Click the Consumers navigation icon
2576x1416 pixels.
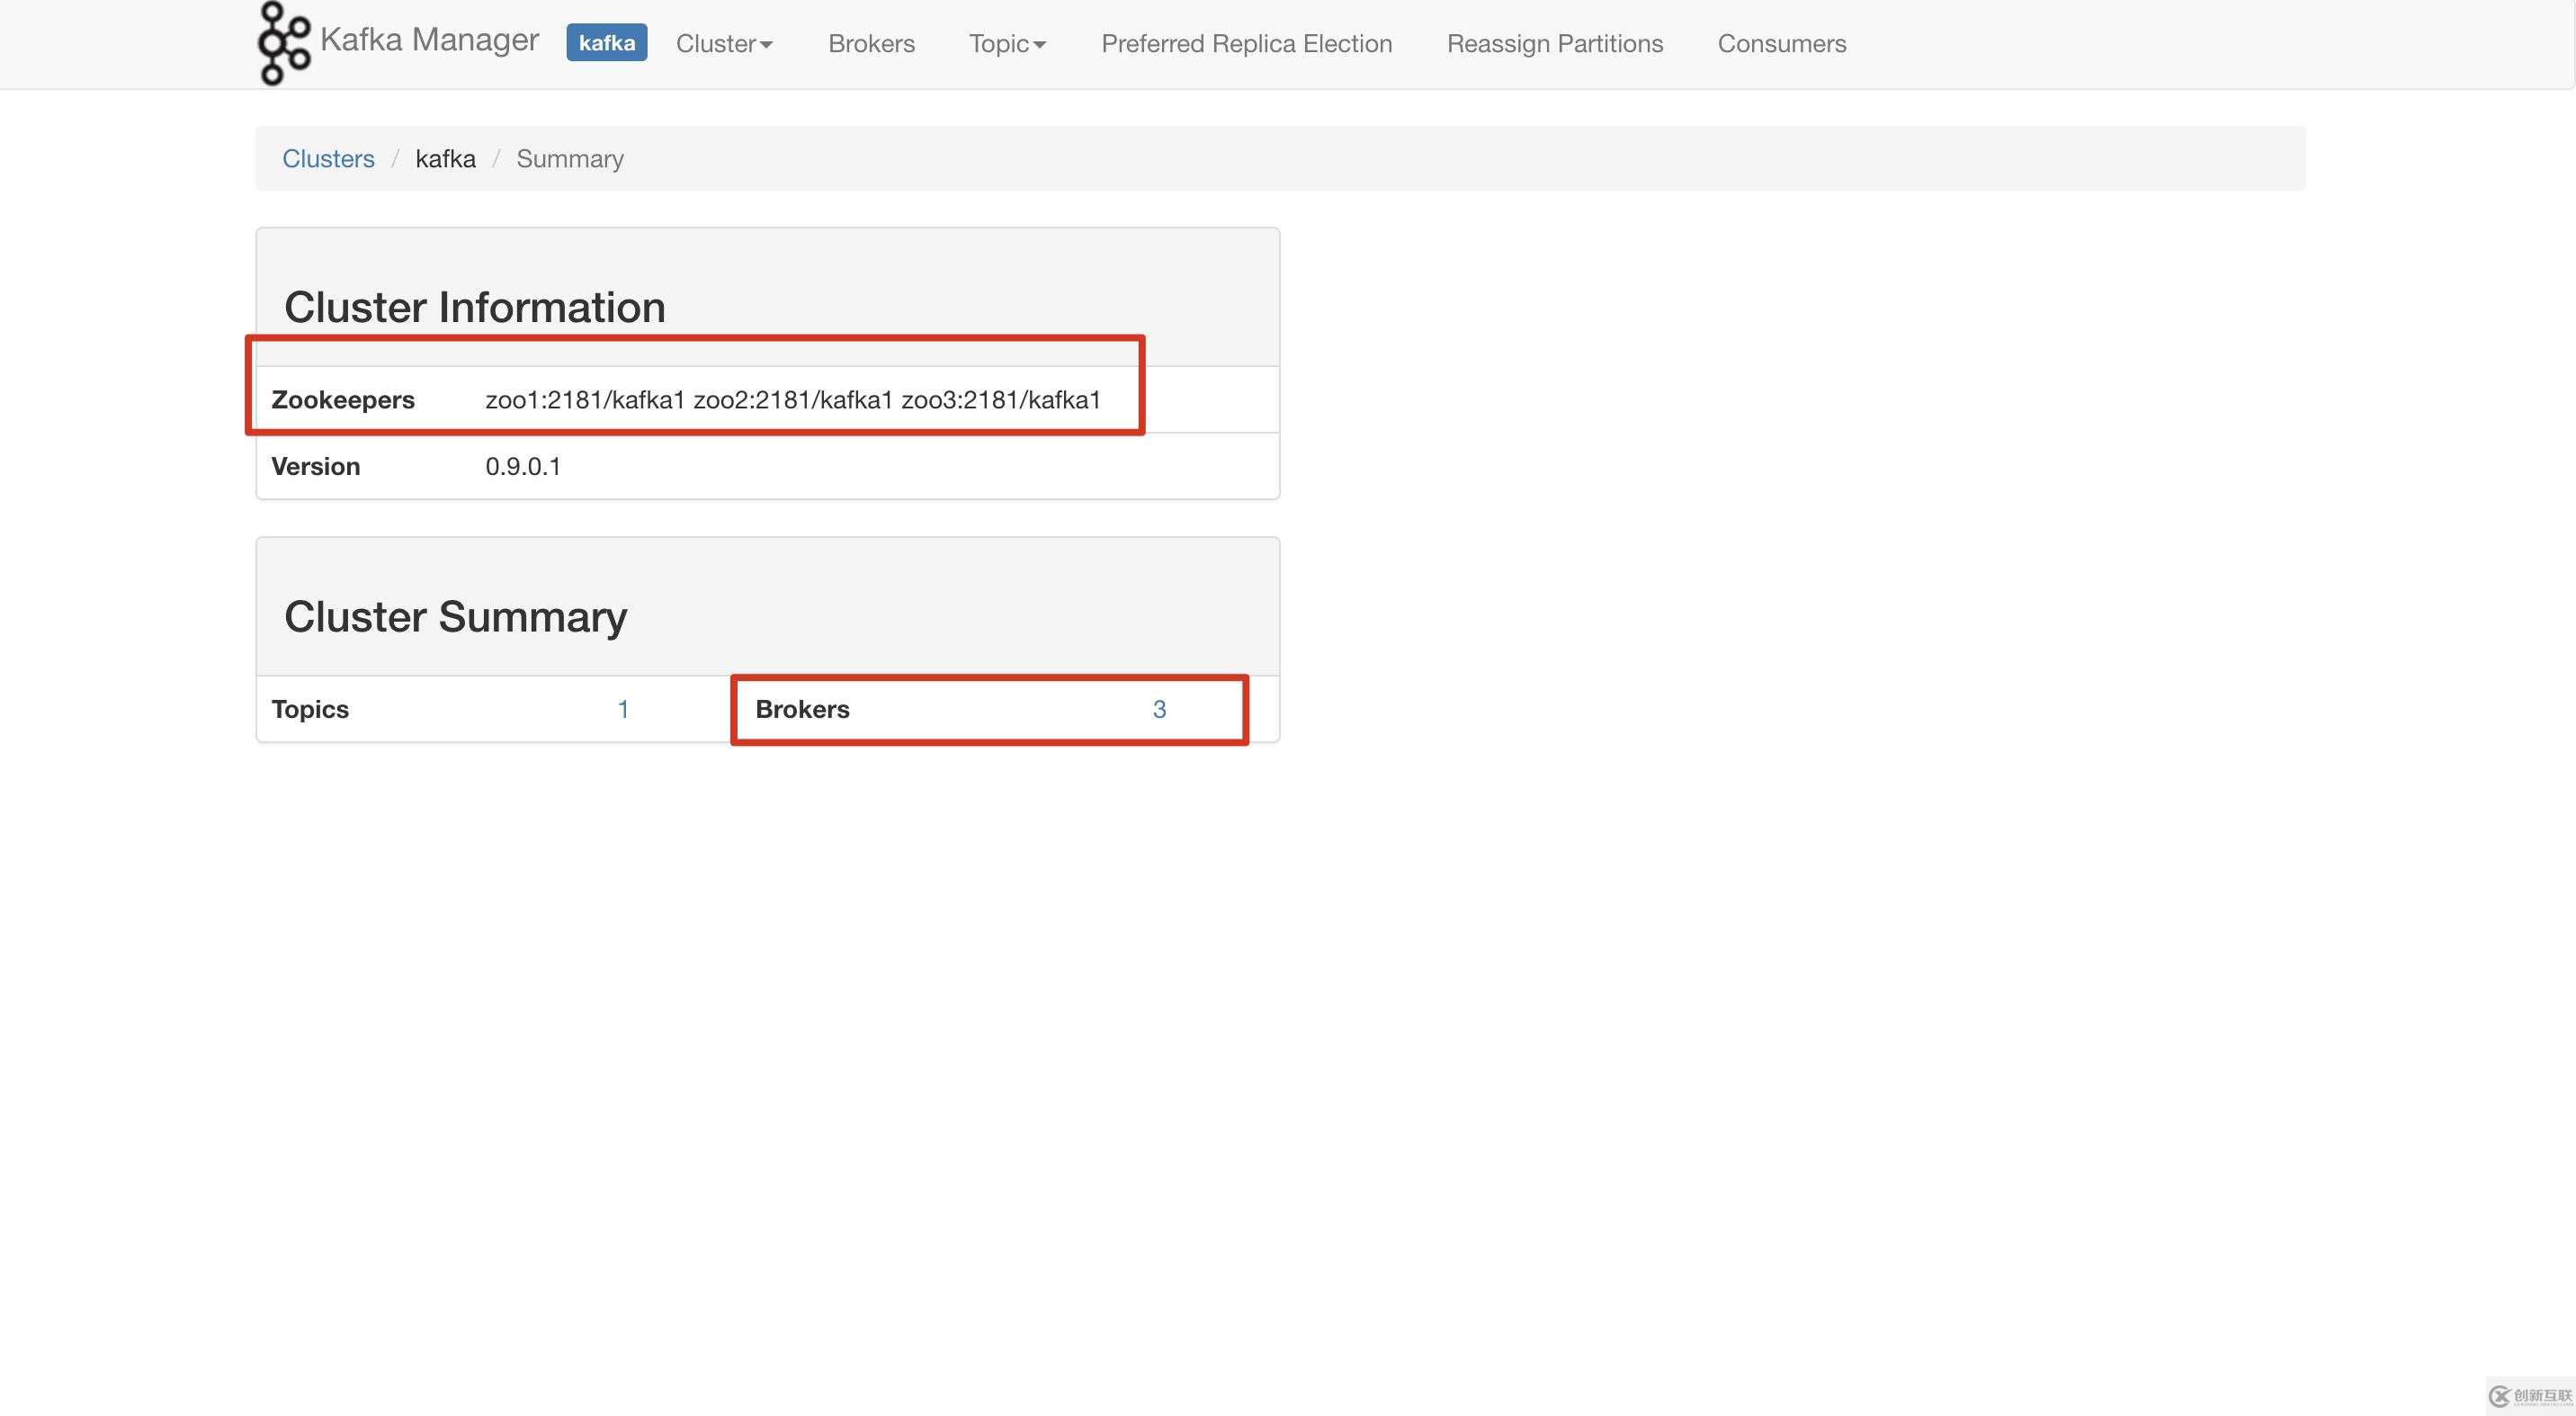tap(1781, 42)
